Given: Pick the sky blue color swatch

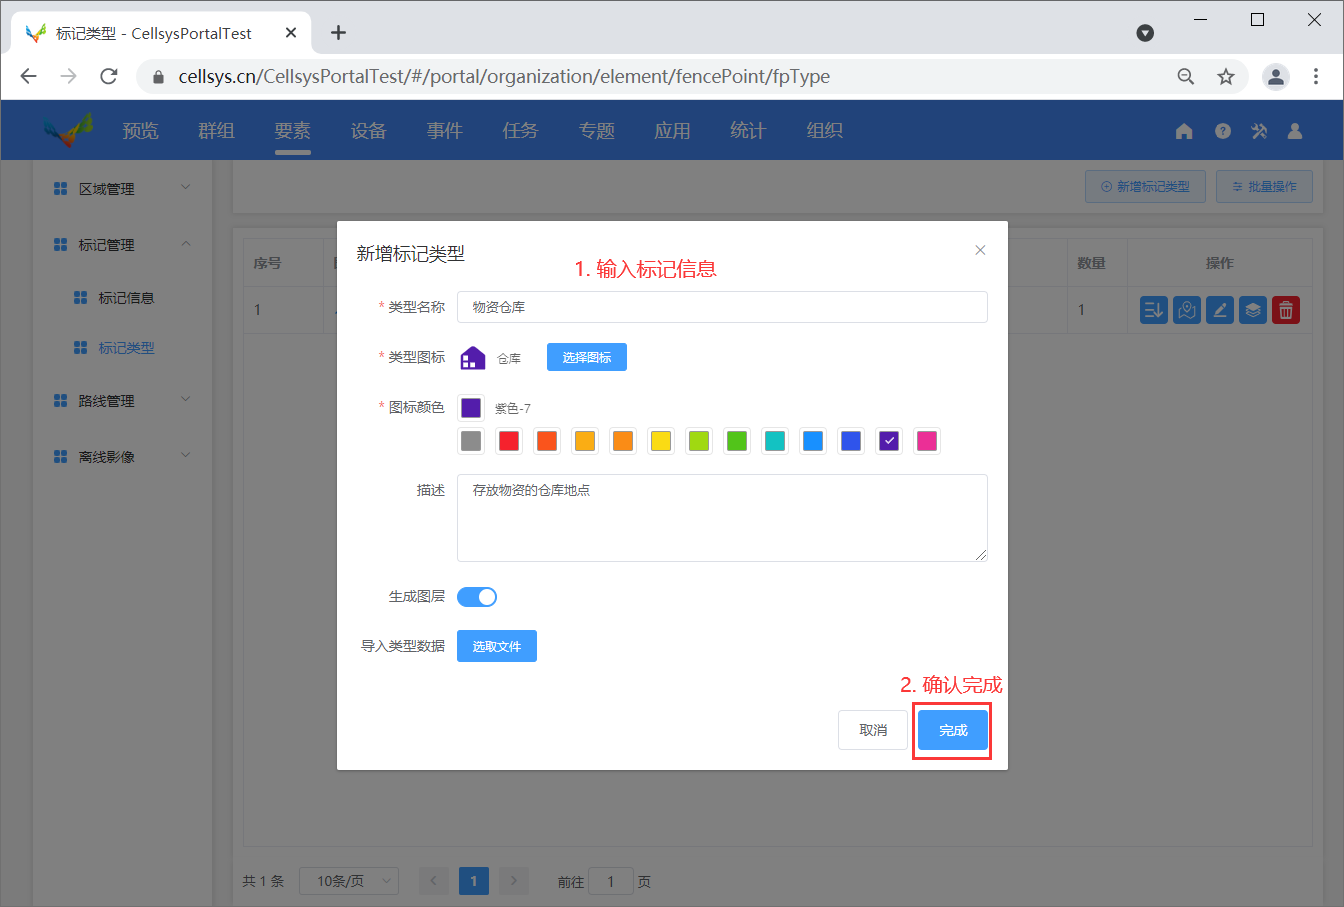Looking at the screenshot, I should (813, 441).
